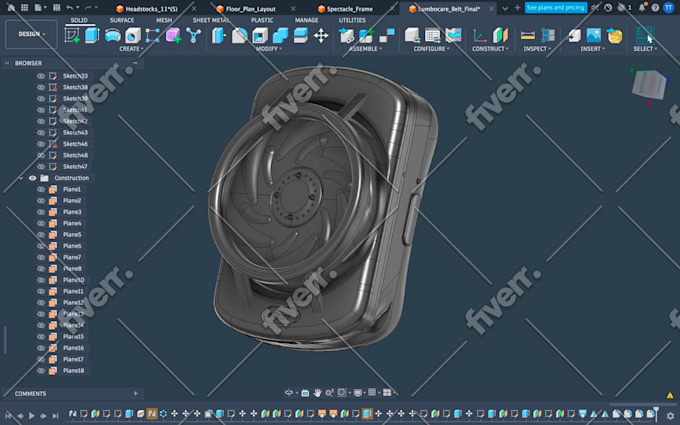Toggle visibility of Plane5
This screenshot has height=425, width=680.
[x=41, y=235]
